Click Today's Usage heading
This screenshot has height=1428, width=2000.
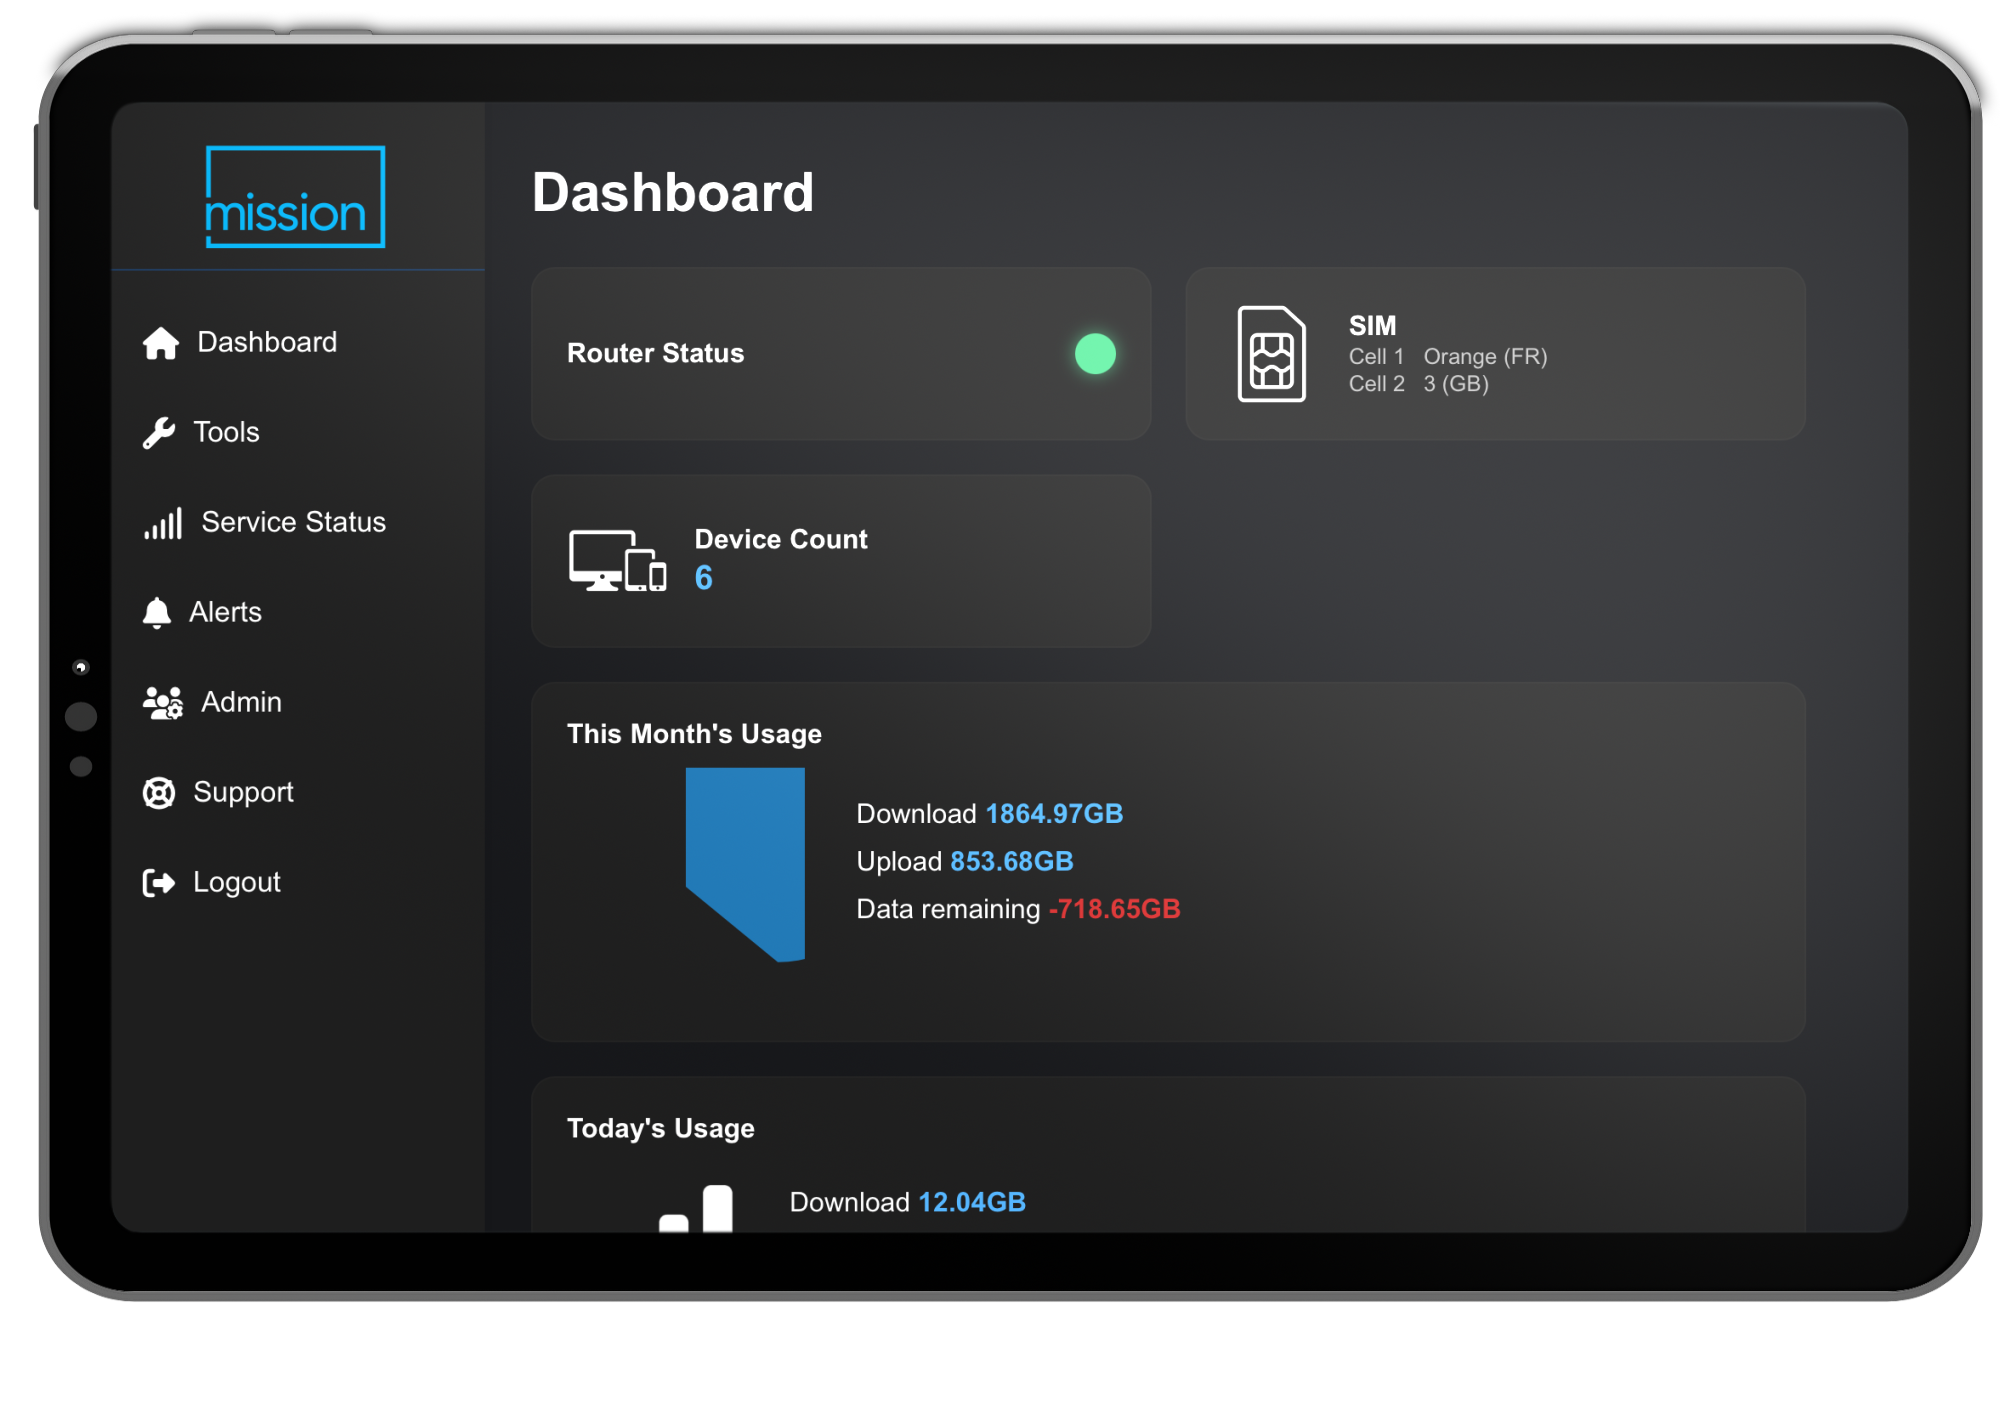pos(660,1128)
